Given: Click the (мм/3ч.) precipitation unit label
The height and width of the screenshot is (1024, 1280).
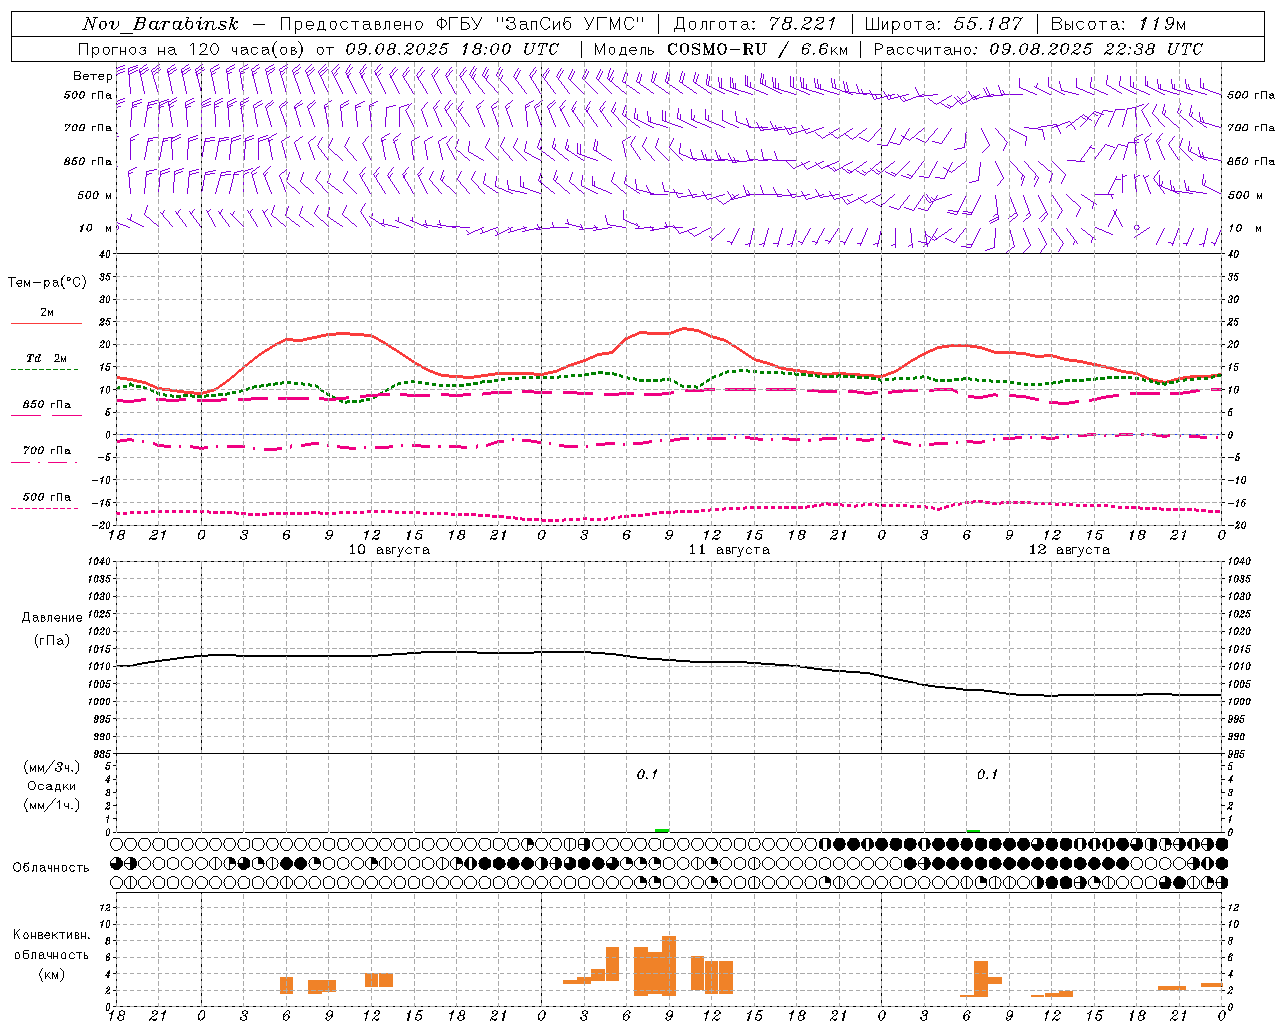Looking at the screenshot, I should point(52,767).
